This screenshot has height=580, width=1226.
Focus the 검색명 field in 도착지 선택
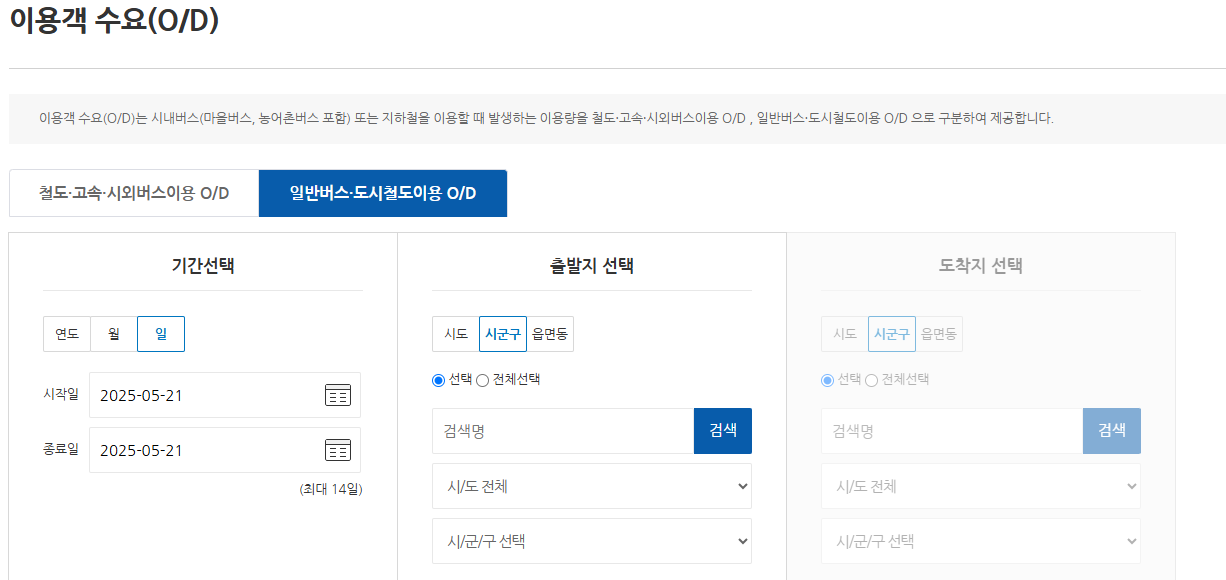point(952,431)
